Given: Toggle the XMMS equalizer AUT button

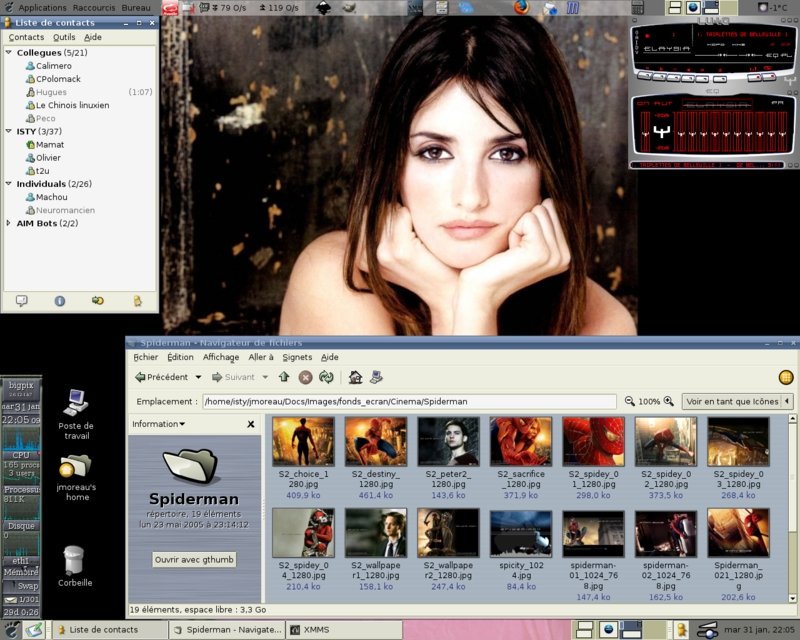Looking at the screenshot, I should (663, 103).
